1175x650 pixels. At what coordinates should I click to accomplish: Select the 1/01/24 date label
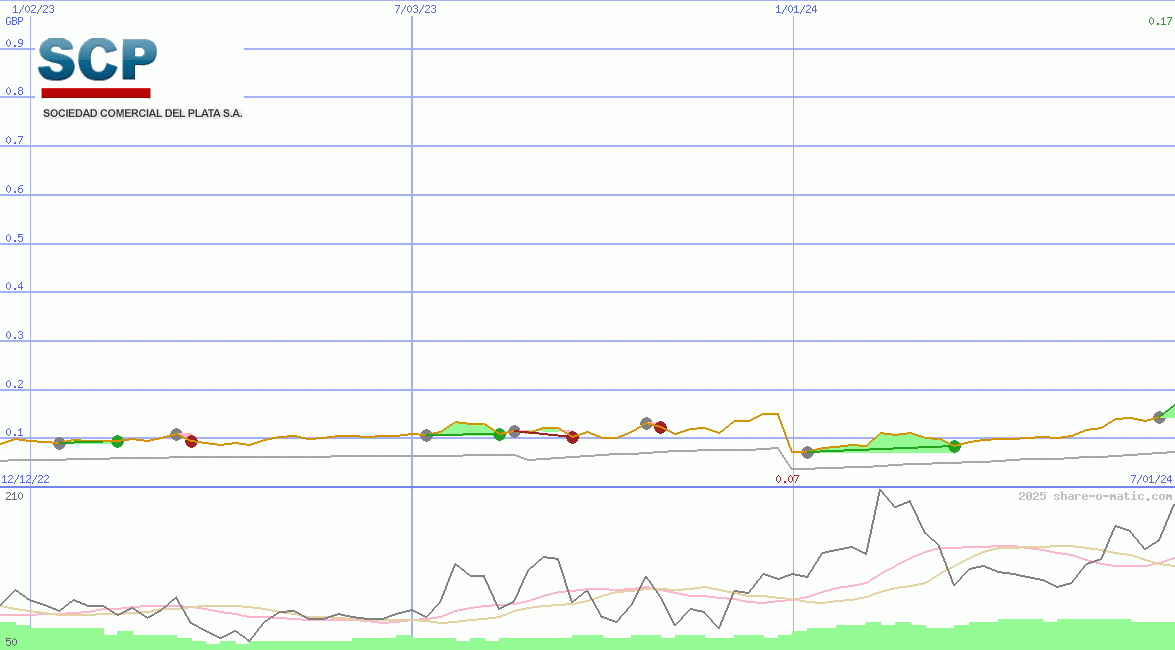[796, 9]
